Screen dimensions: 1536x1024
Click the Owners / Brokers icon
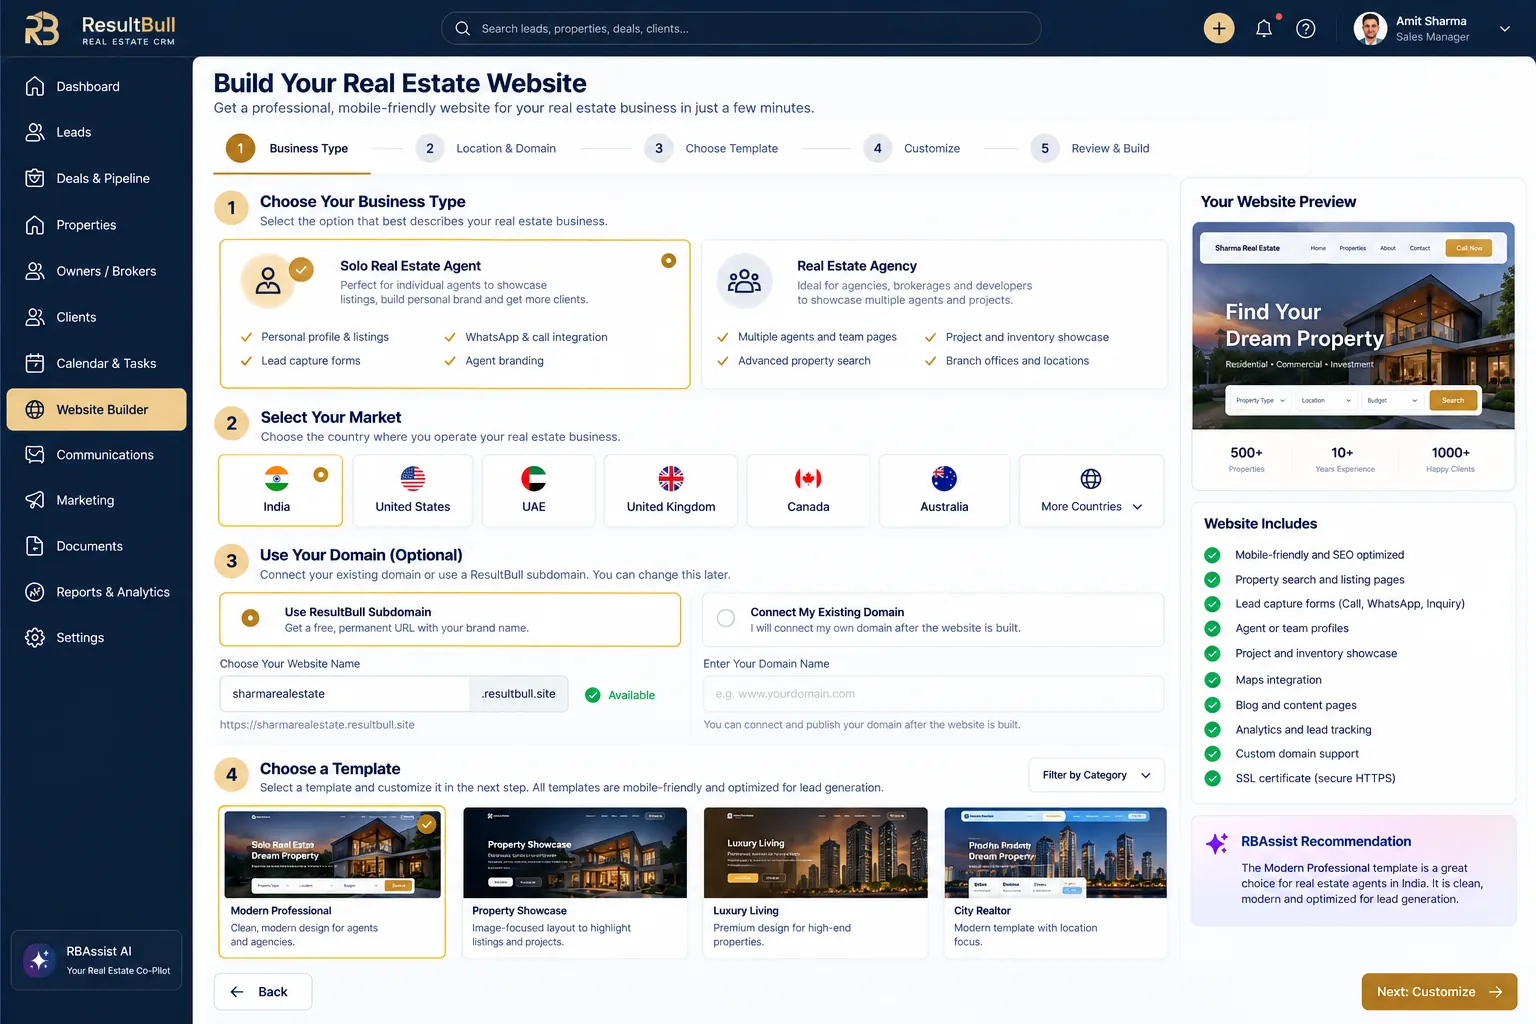pos(35,271)
